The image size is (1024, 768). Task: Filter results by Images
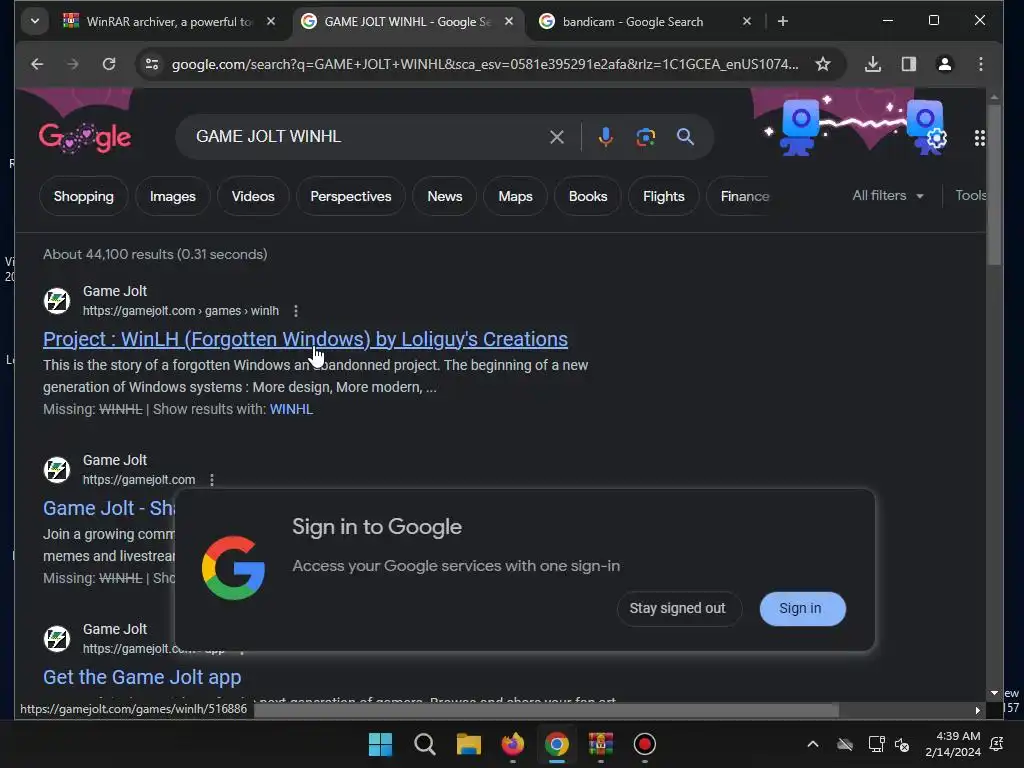click(x=172, y=196)
